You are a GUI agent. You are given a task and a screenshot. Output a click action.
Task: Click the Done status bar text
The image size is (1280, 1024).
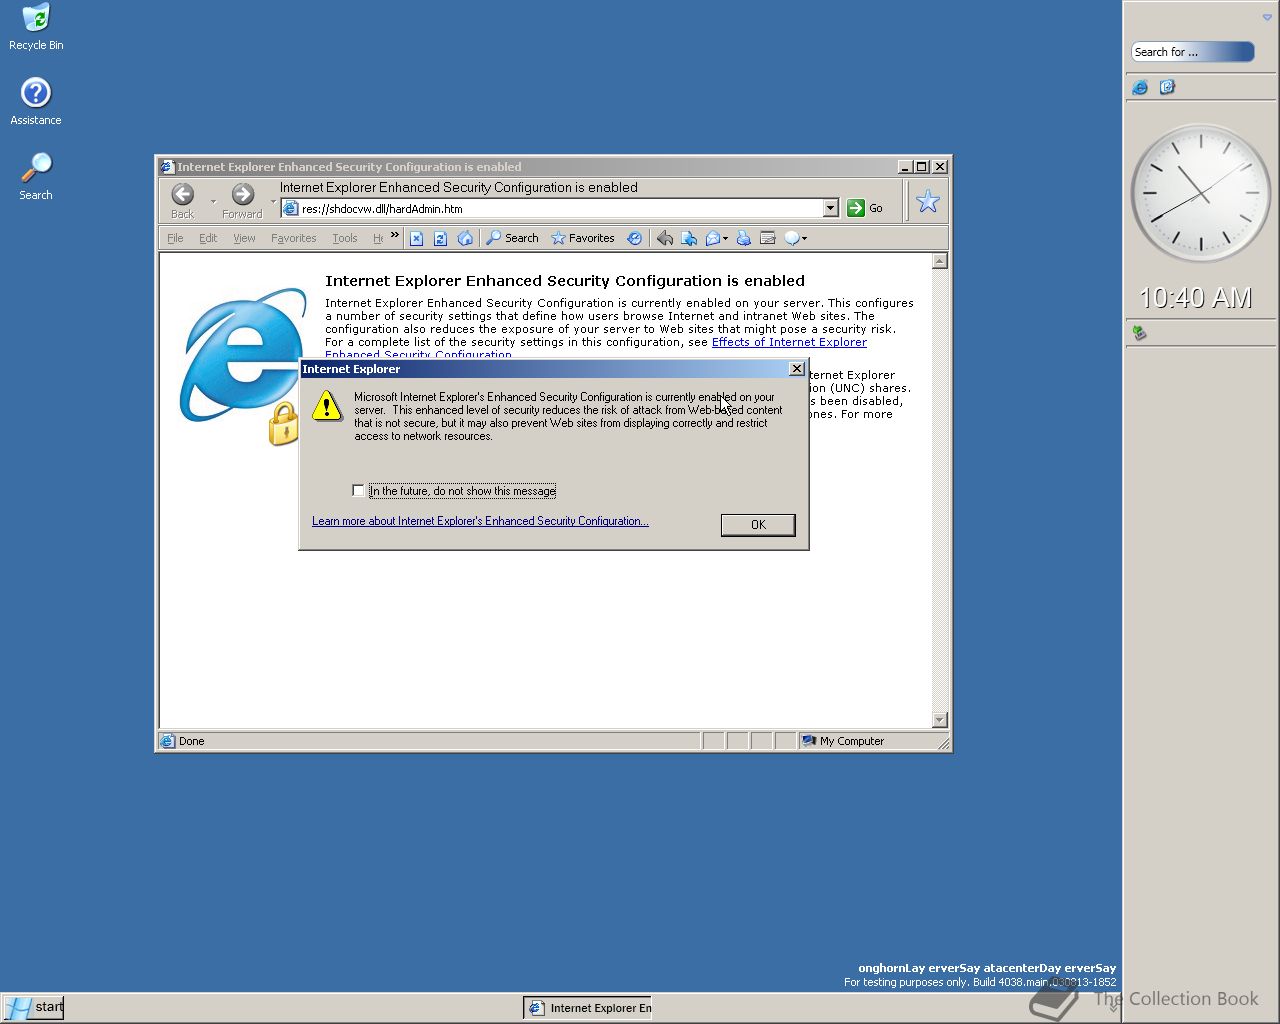[x=191, y=741]
